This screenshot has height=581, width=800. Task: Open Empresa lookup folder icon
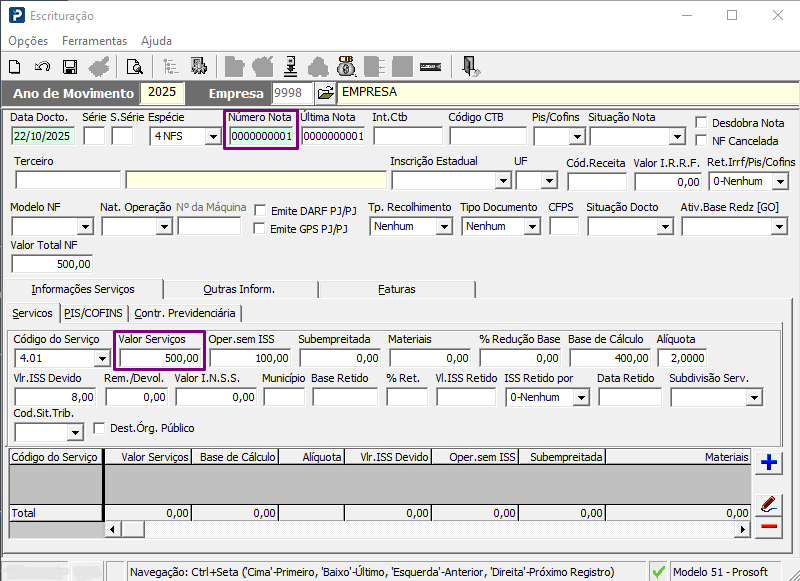[x=326, y=93]
